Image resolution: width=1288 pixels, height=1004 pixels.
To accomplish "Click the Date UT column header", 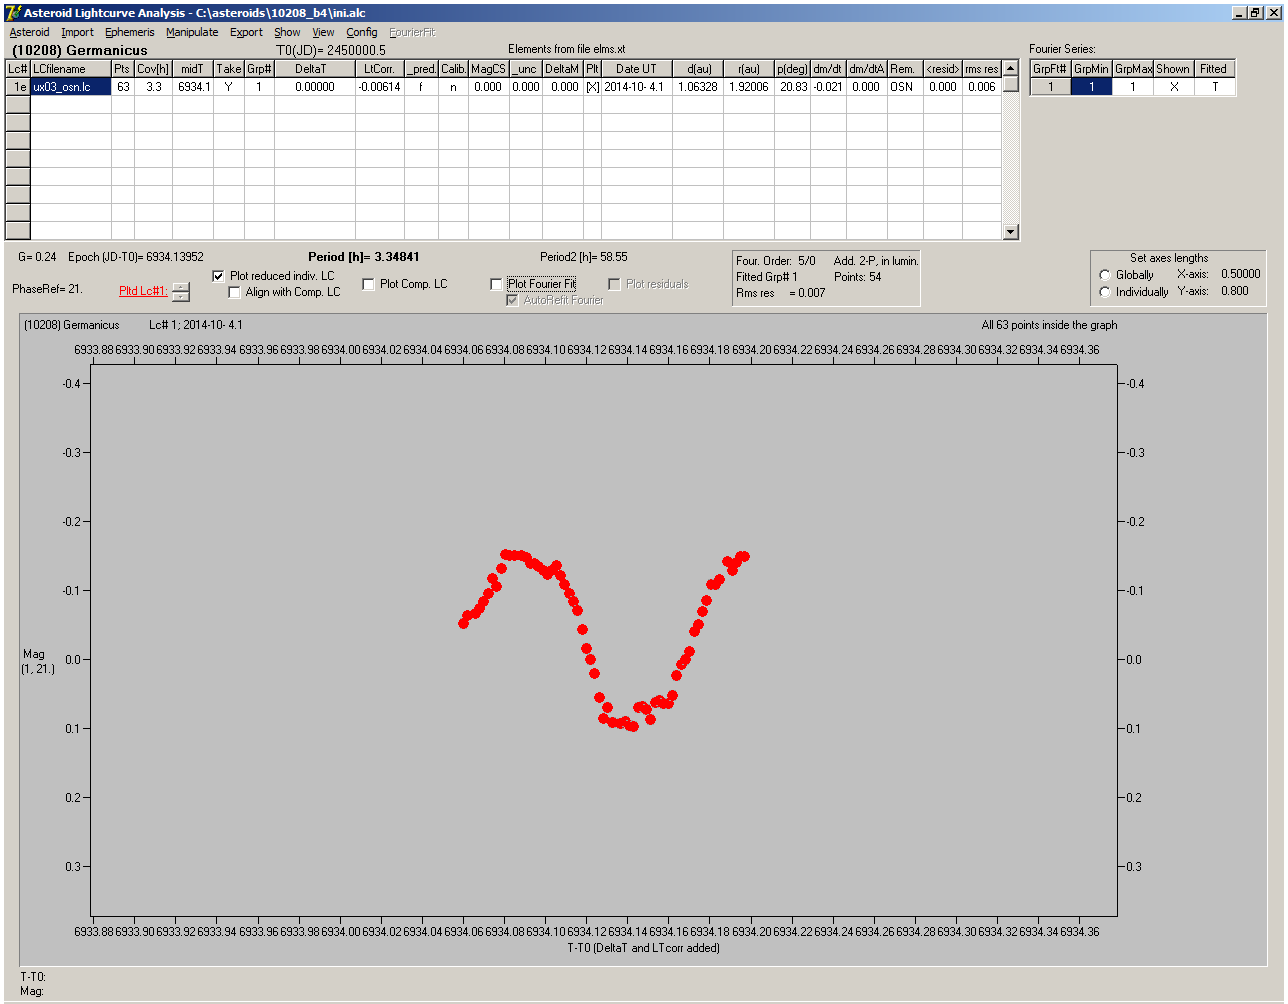I will [636, 69].
